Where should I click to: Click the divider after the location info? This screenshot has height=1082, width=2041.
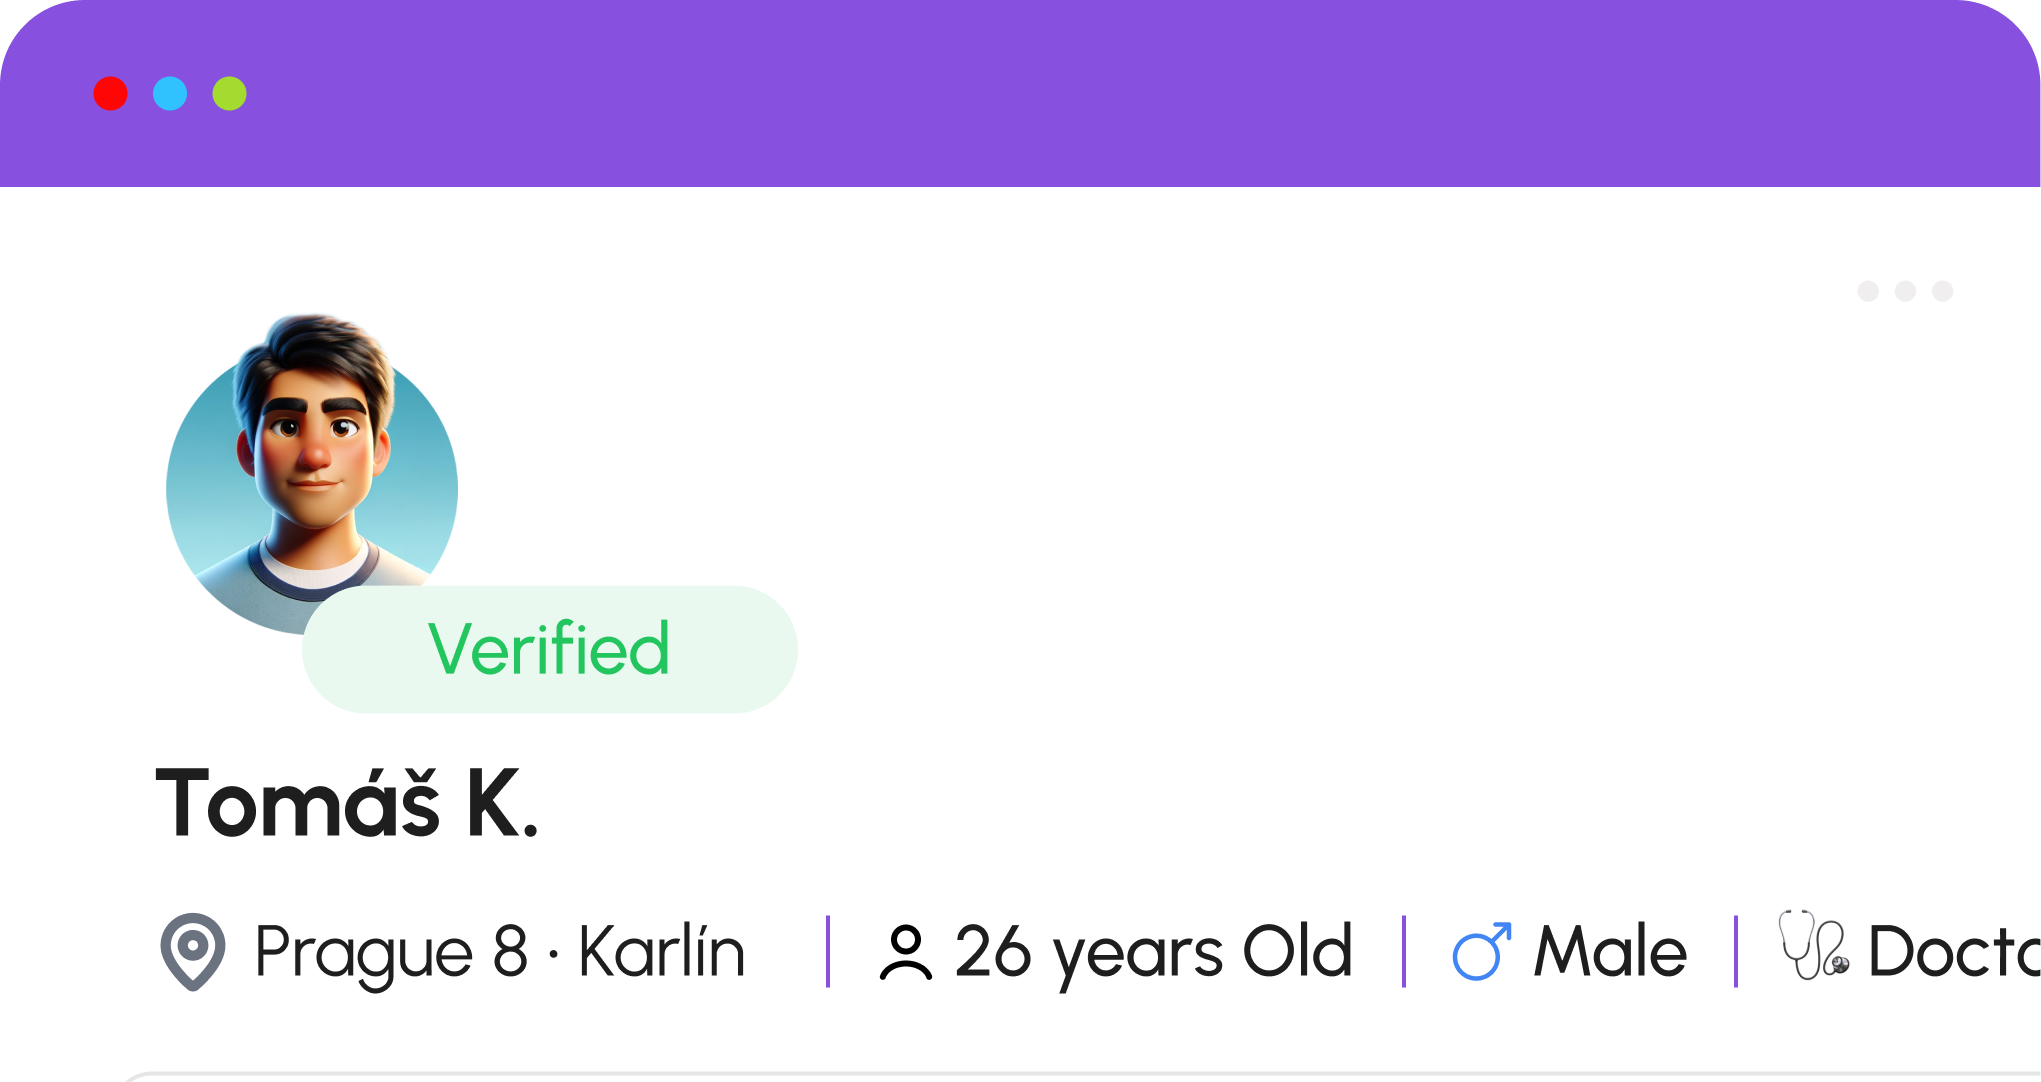click(x=829, y=949)
